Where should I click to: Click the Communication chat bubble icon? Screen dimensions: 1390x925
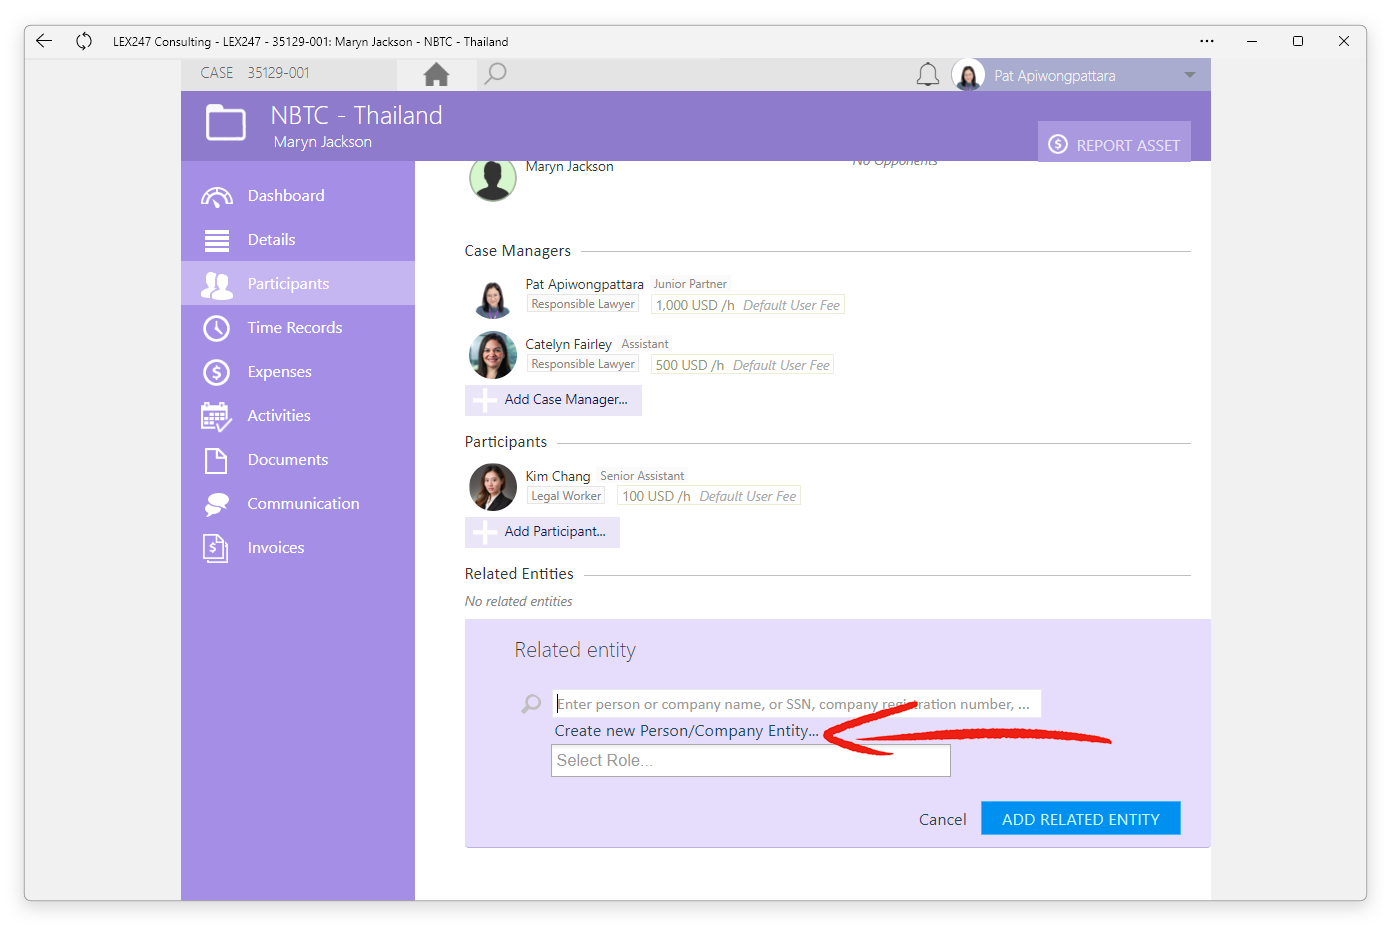tap(217, 504)
